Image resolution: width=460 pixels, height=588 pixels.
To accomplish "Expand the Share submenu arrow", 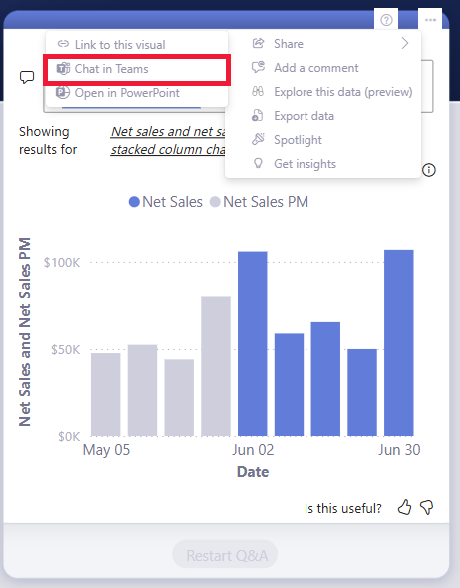I will 405,44.
